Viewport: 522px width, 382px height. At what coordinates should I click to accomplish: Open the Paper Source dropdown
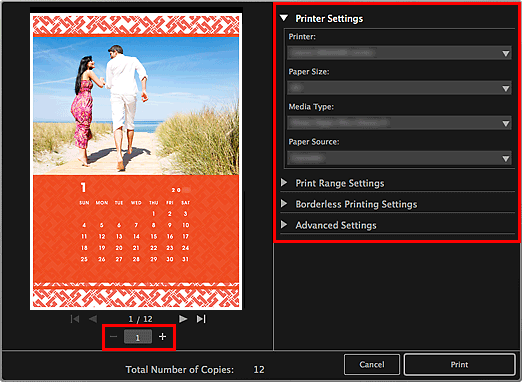point(399,158)
